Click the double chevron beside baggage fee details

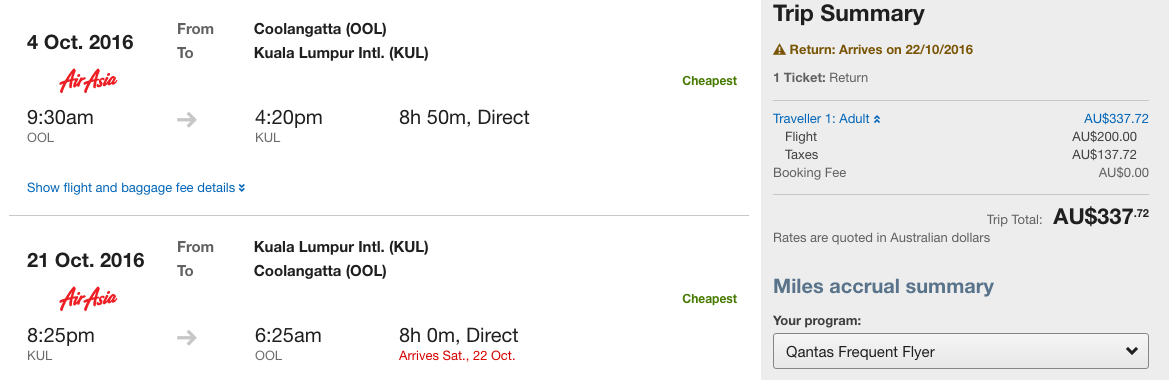[242, 188]
